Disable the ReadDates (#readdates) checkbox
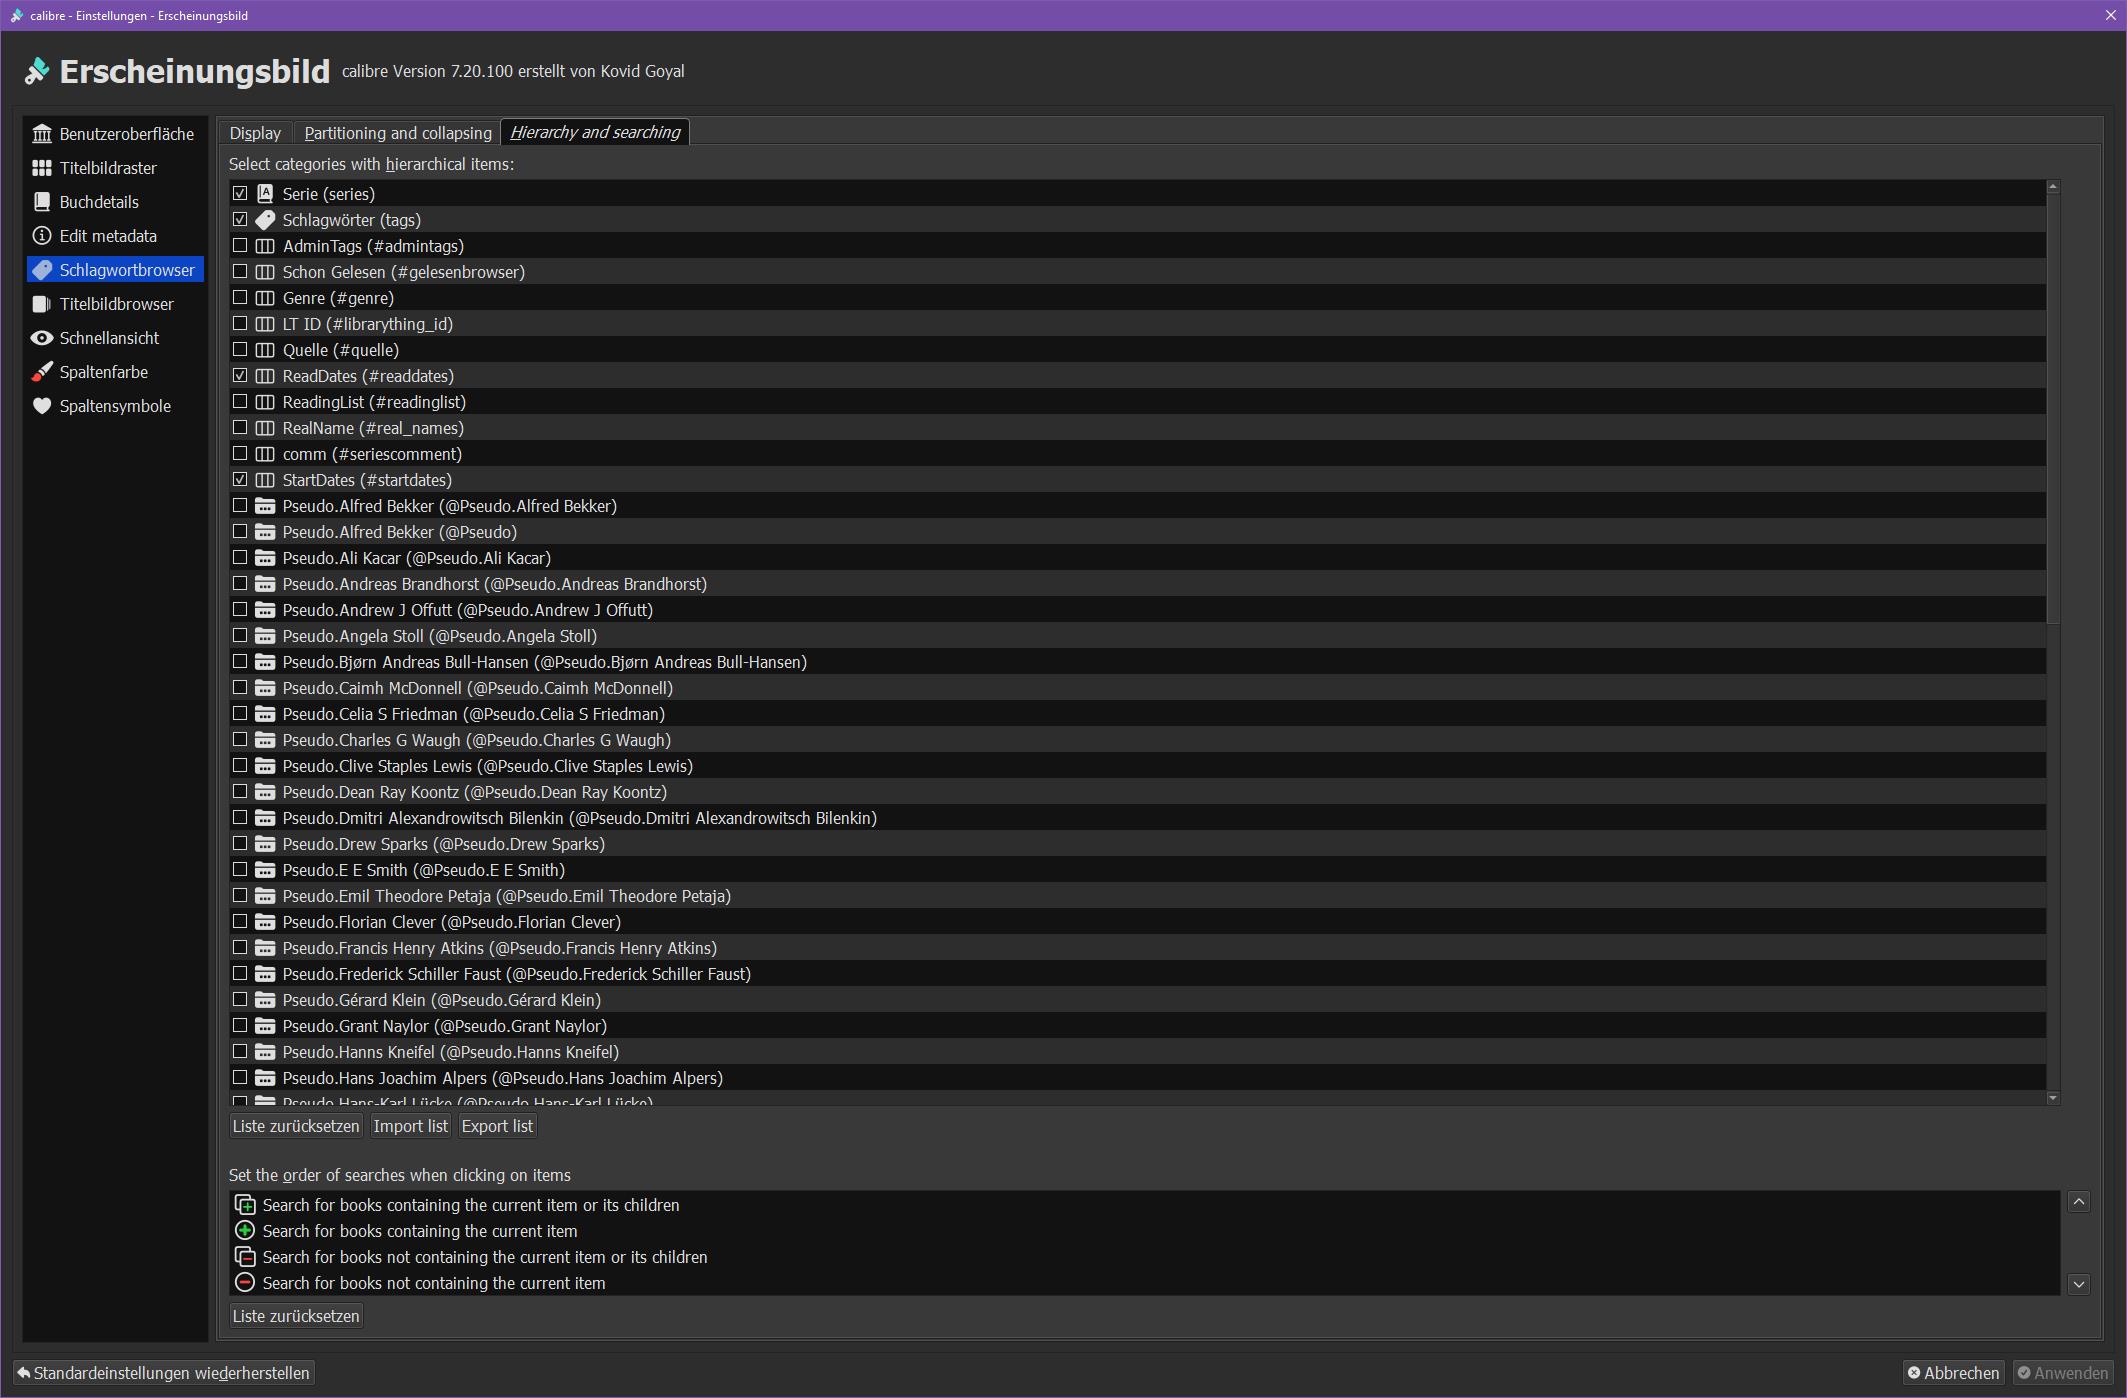The image size is (2127, 1398). 240,376
